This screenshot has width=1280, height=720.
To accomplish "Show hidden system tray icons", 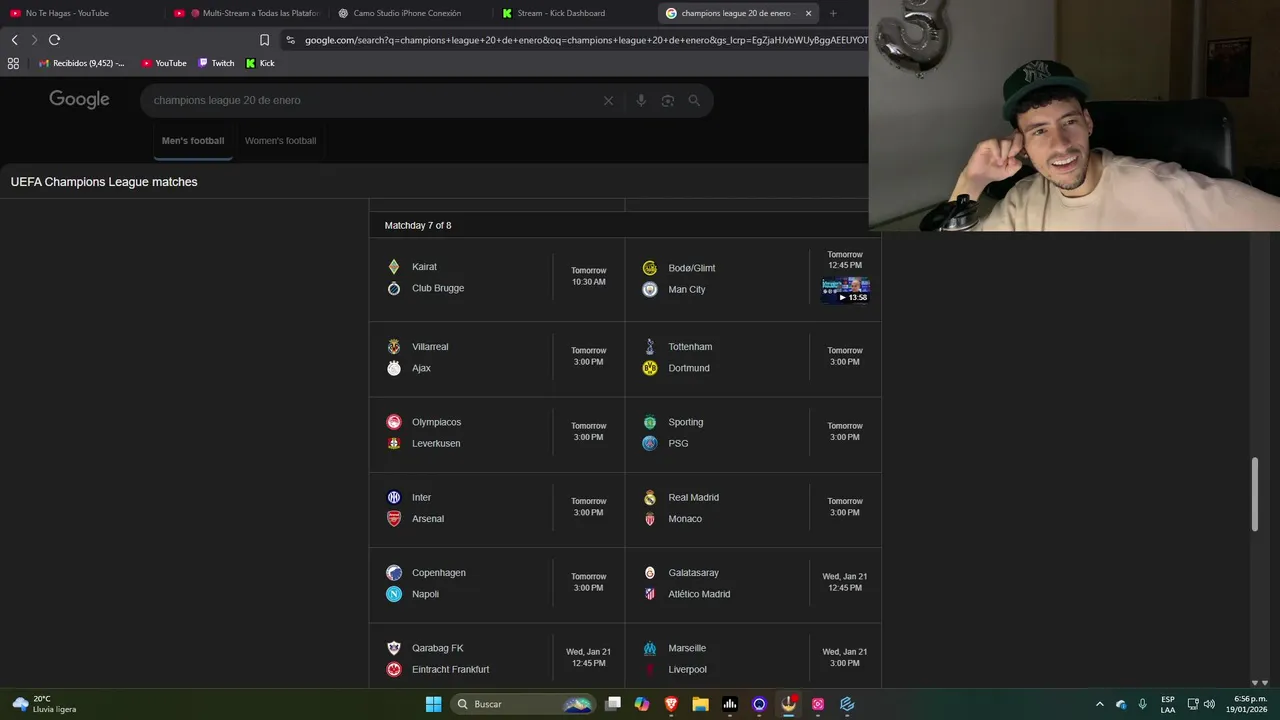I will 1100,704.
